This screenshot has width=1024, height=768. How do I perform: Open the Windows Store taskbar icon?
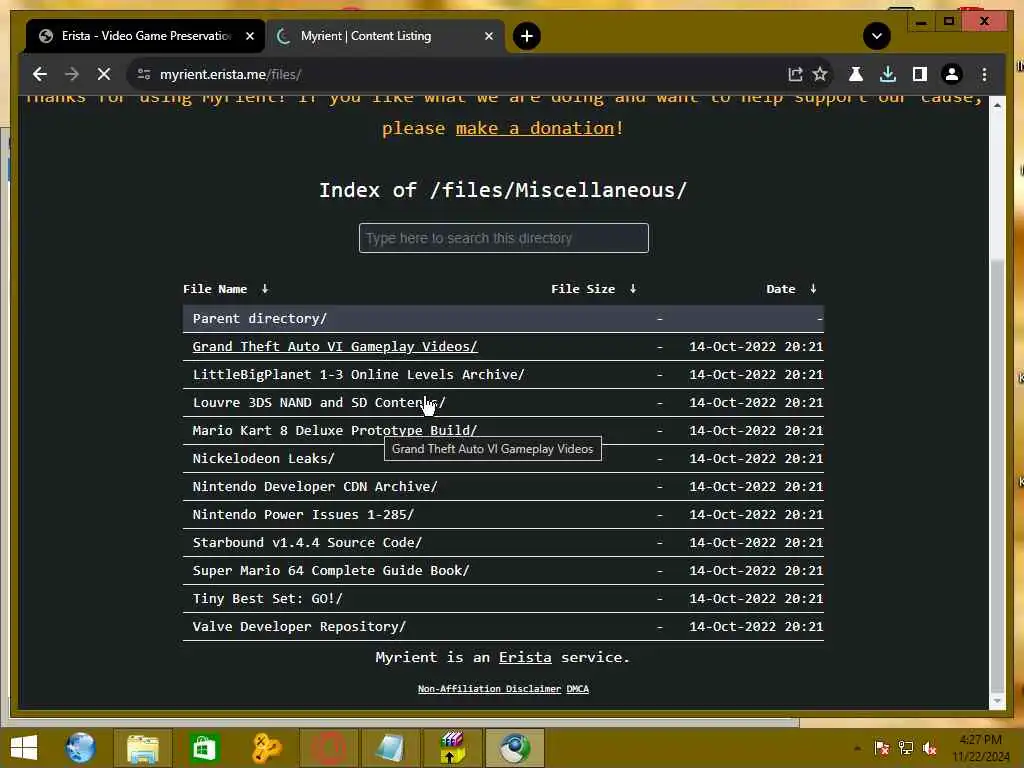204,748
